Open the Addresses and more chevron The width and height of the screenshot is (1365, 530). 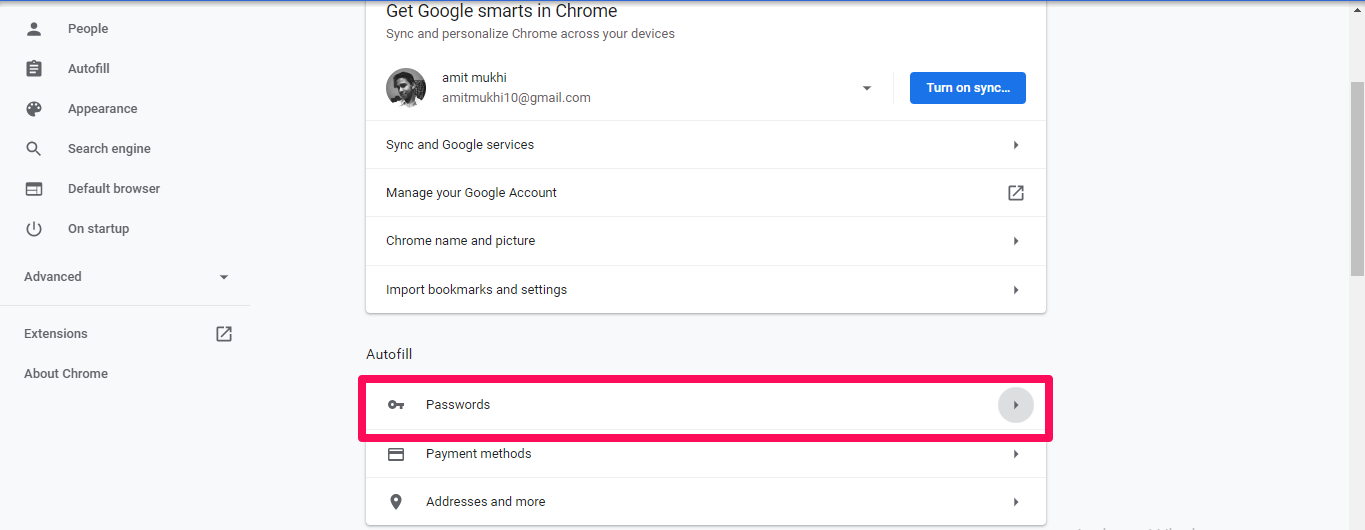[x=1016, y=502]
